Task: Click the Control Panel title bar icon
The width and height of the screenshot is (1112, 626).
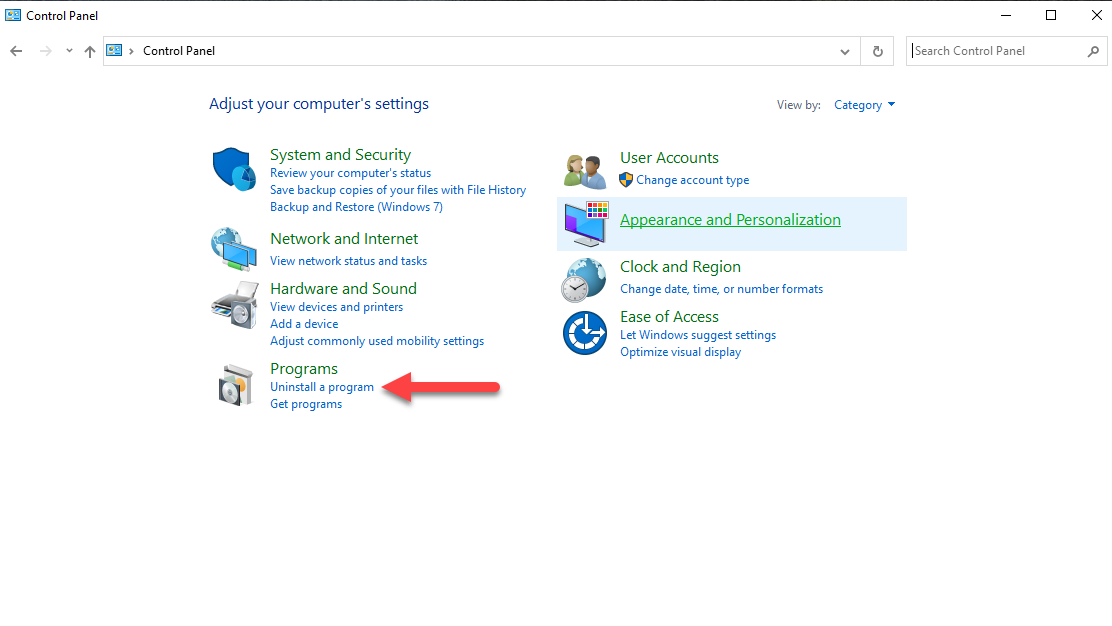Action: click(13, 15)
